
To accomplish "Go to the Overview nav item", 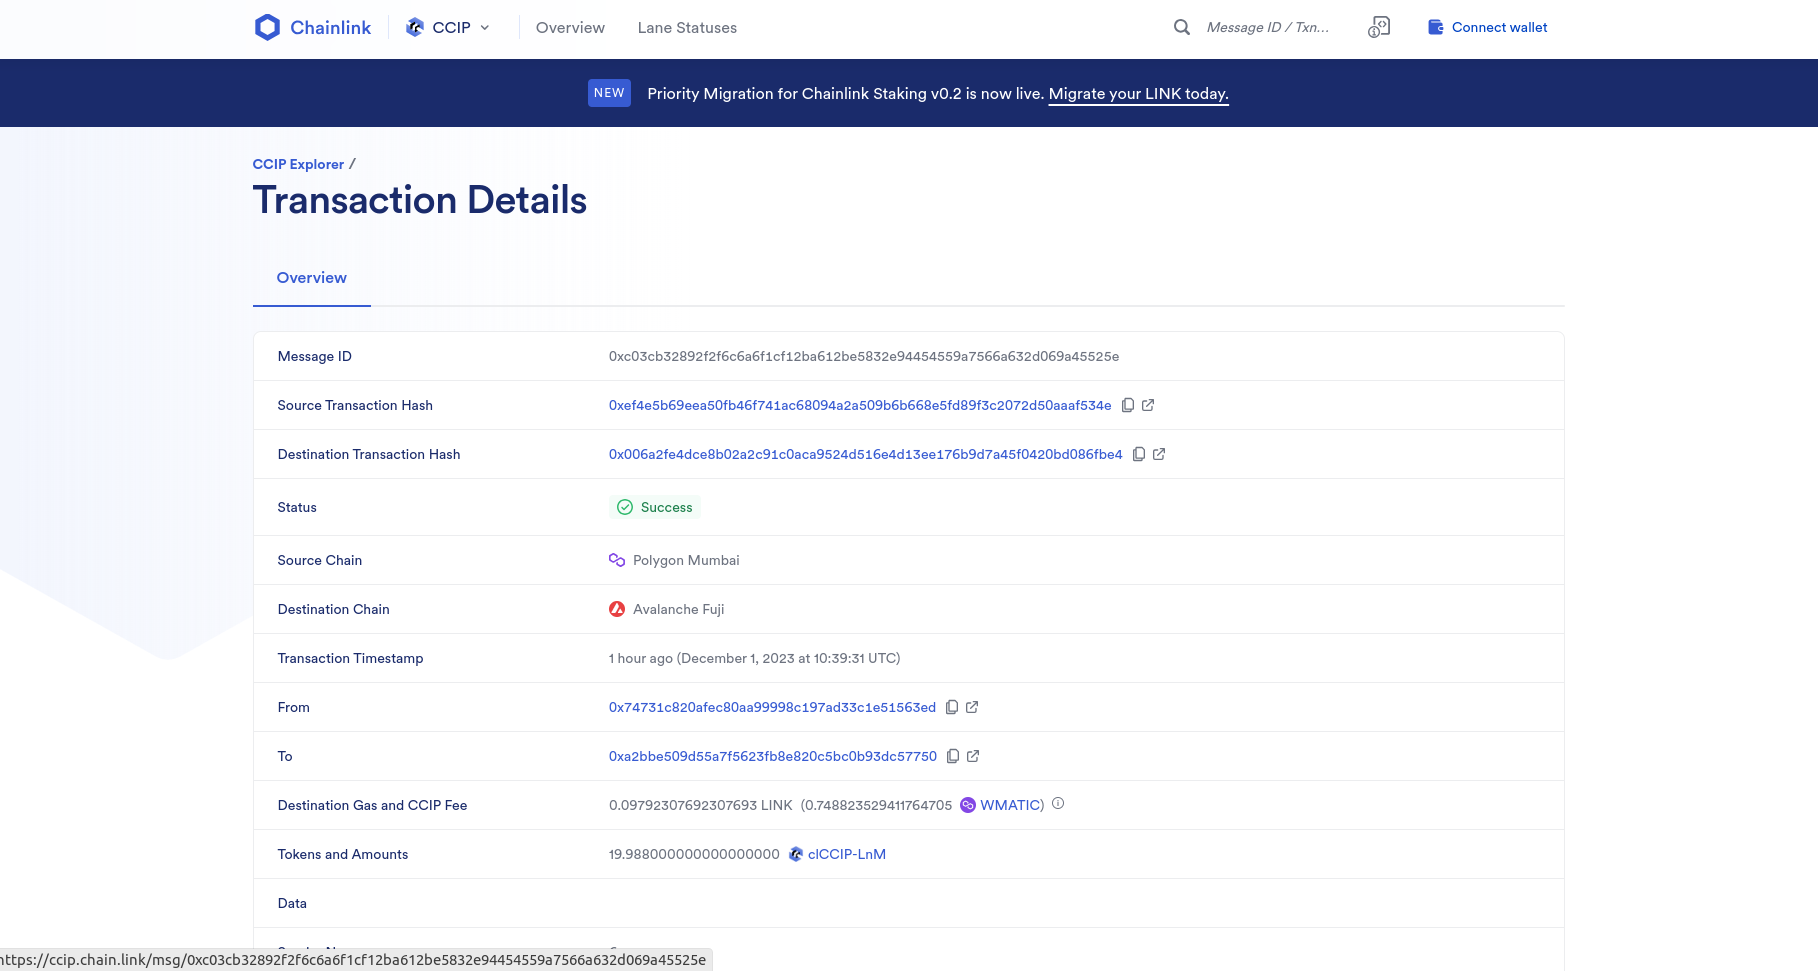I will tap(570, 28).
